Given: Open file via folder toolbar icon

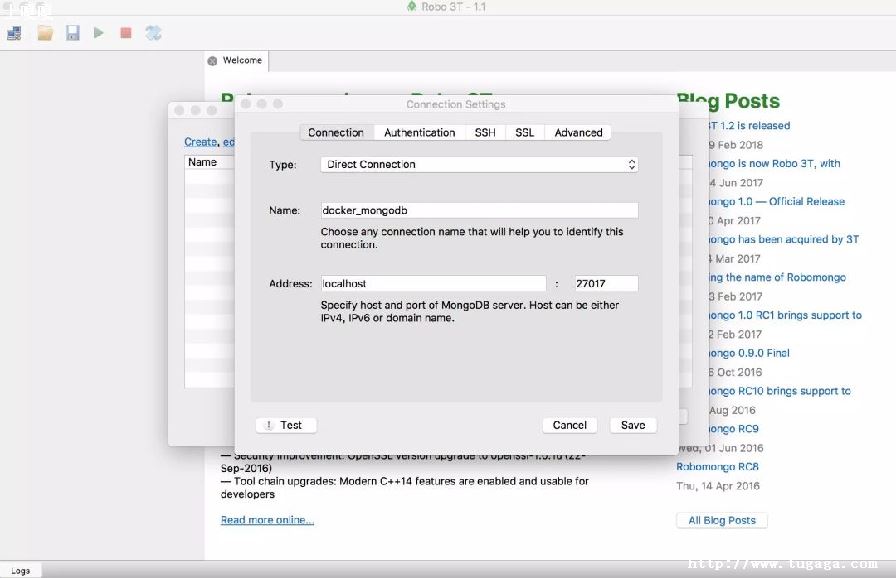Looking at the screenshot, I should [45, 33].
